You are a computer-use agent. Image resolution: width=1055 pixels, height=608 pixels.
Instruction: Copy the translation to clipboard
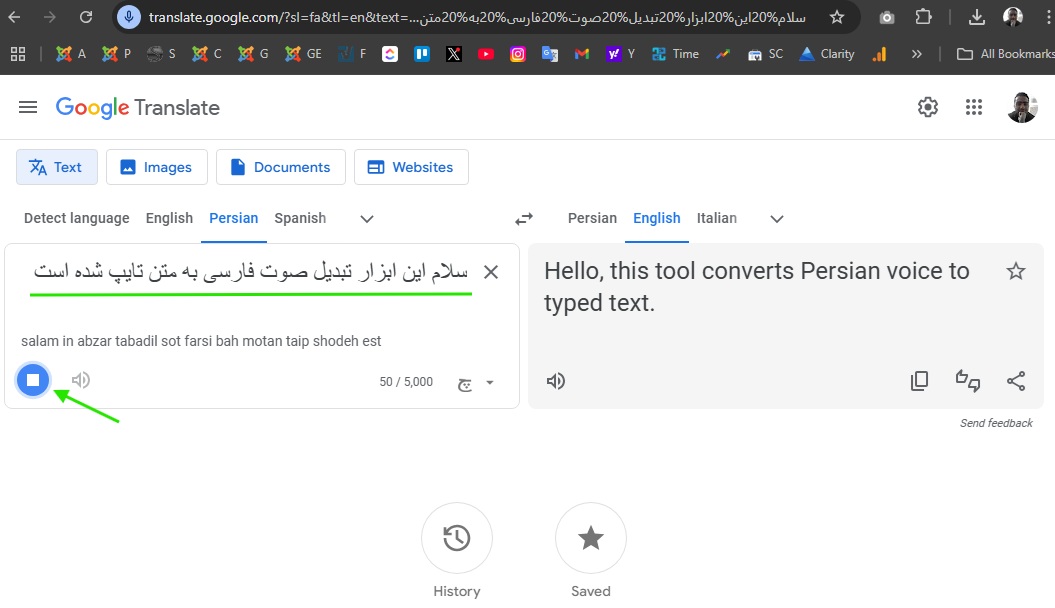pos(919,381)
